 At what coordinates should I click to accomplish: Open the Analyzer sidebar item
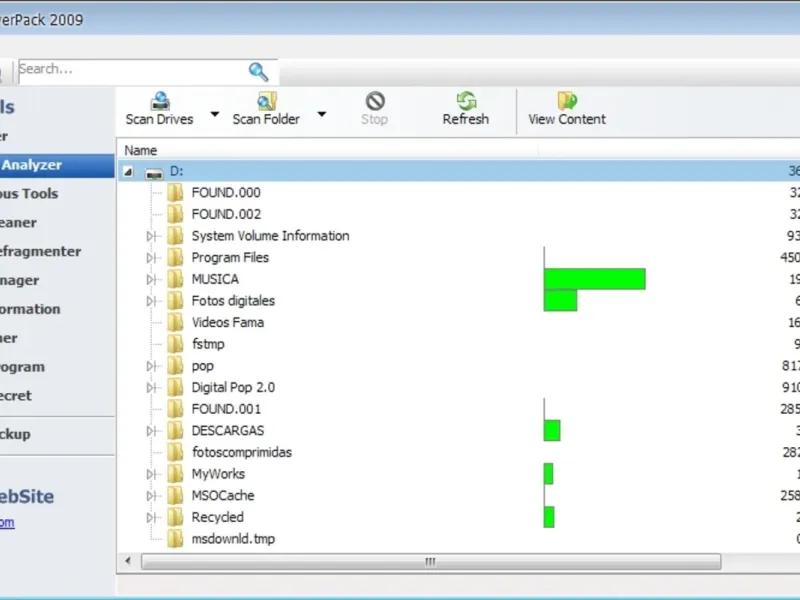tap(57, 165)
